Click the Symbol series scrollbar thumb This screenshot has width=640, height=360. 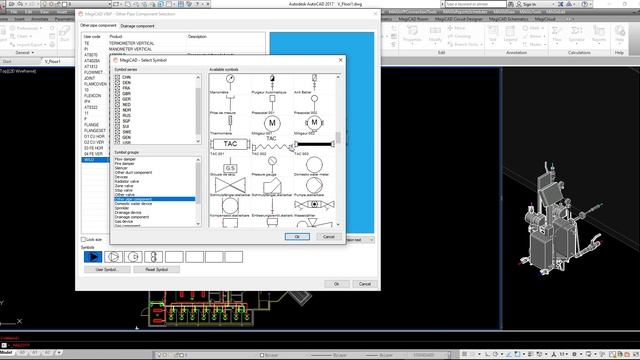point(198,110)
